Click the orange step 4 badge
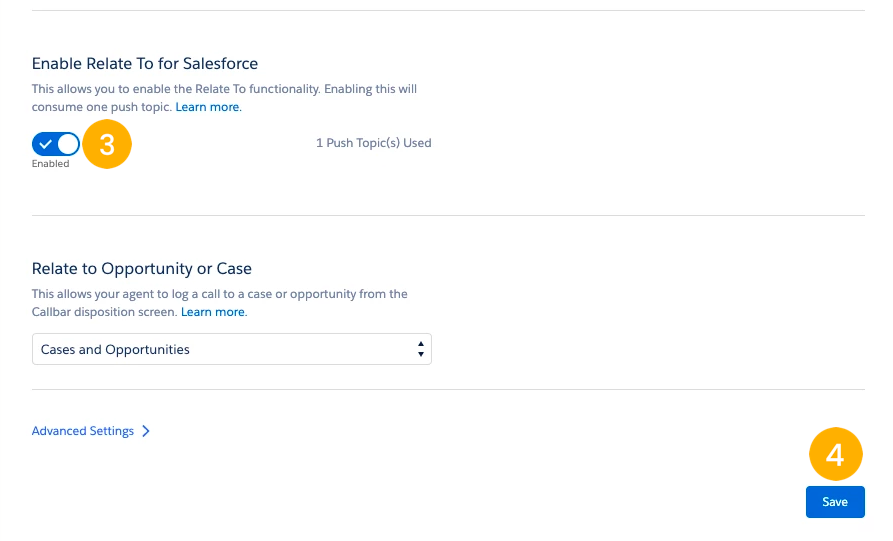Image resolution: width=893 pixels, height=541 pixels. 835,454
